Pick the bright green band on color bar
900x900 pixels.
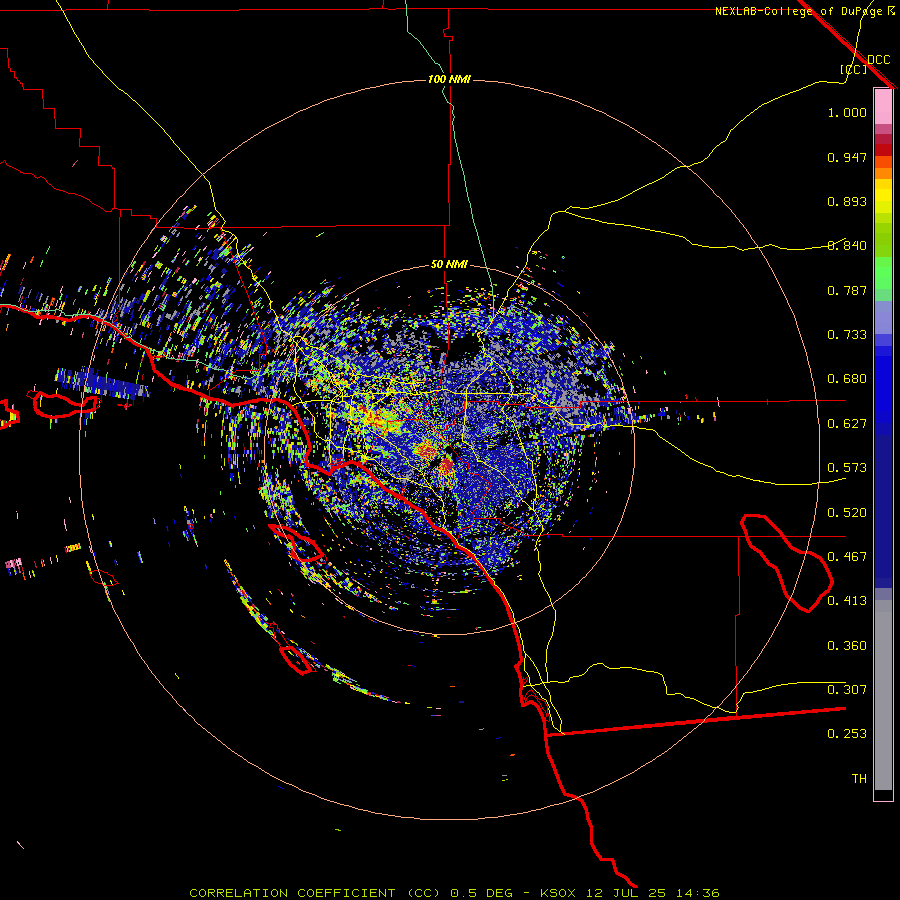pyautogui.click(x=883, y=273)
